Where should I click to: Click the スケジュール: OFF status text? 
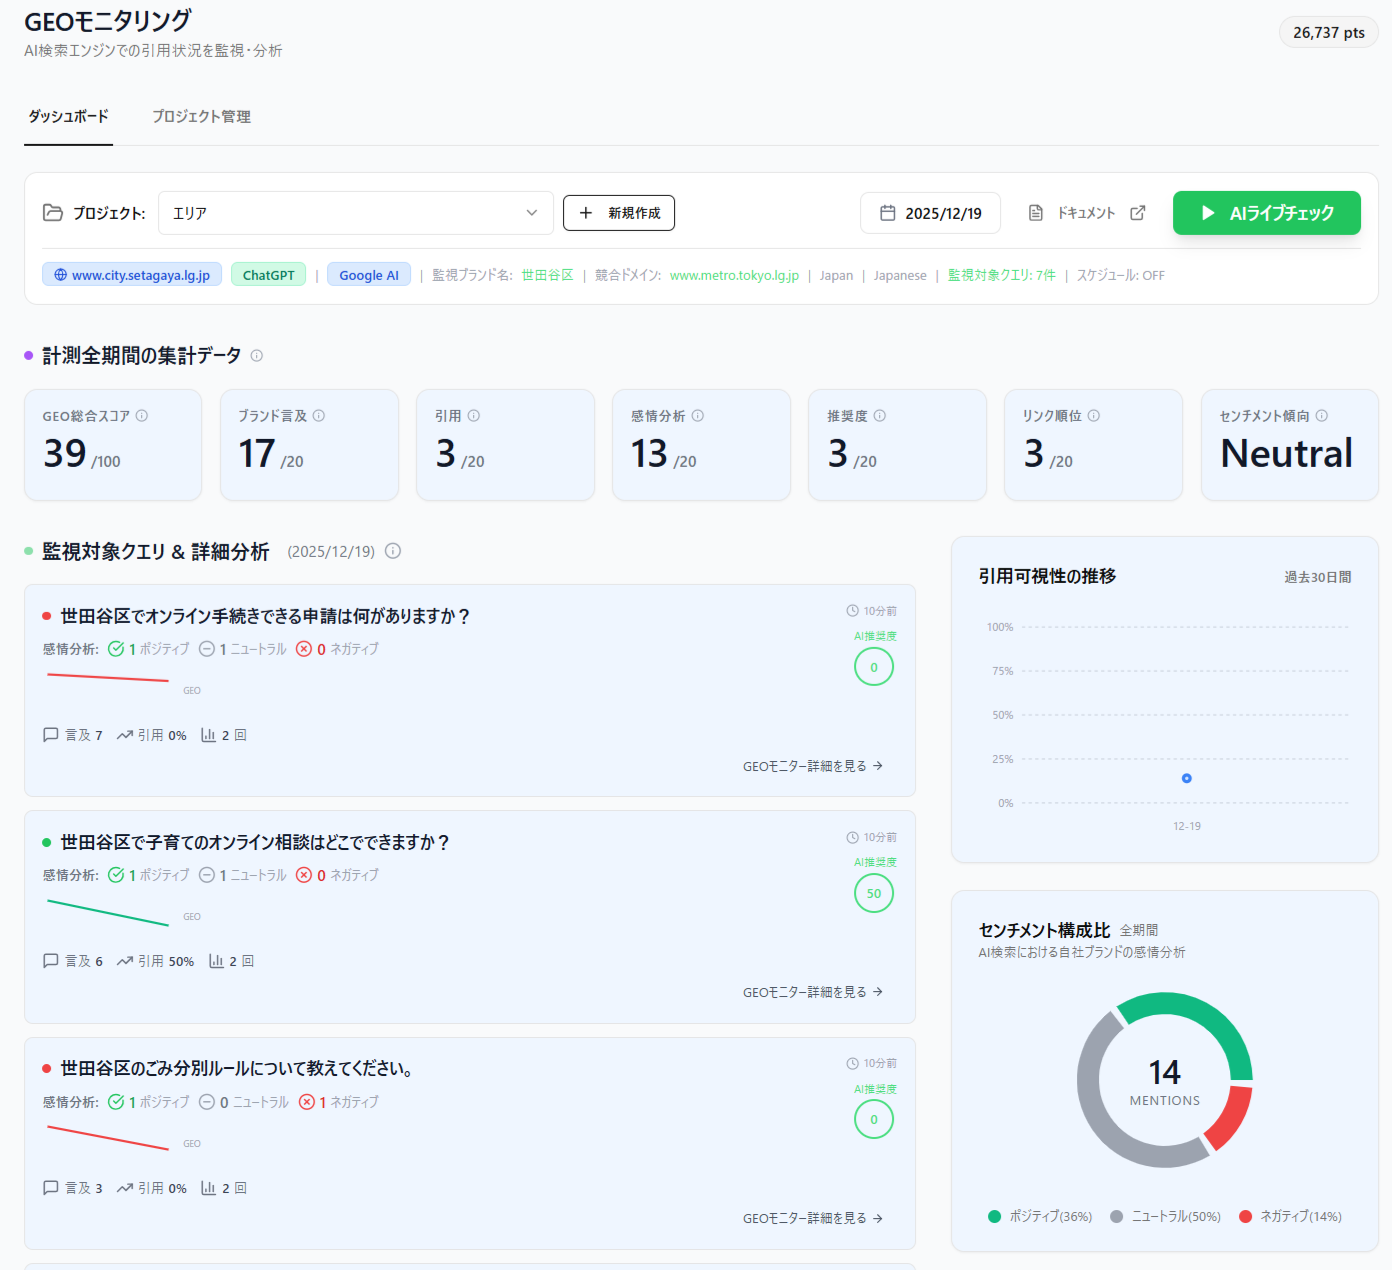click(1121, 275)
